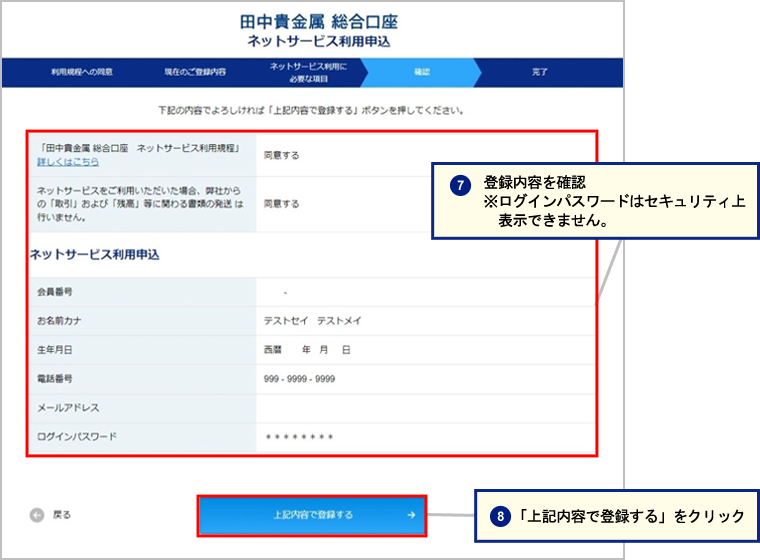Click the 生年月日 label

55,350
